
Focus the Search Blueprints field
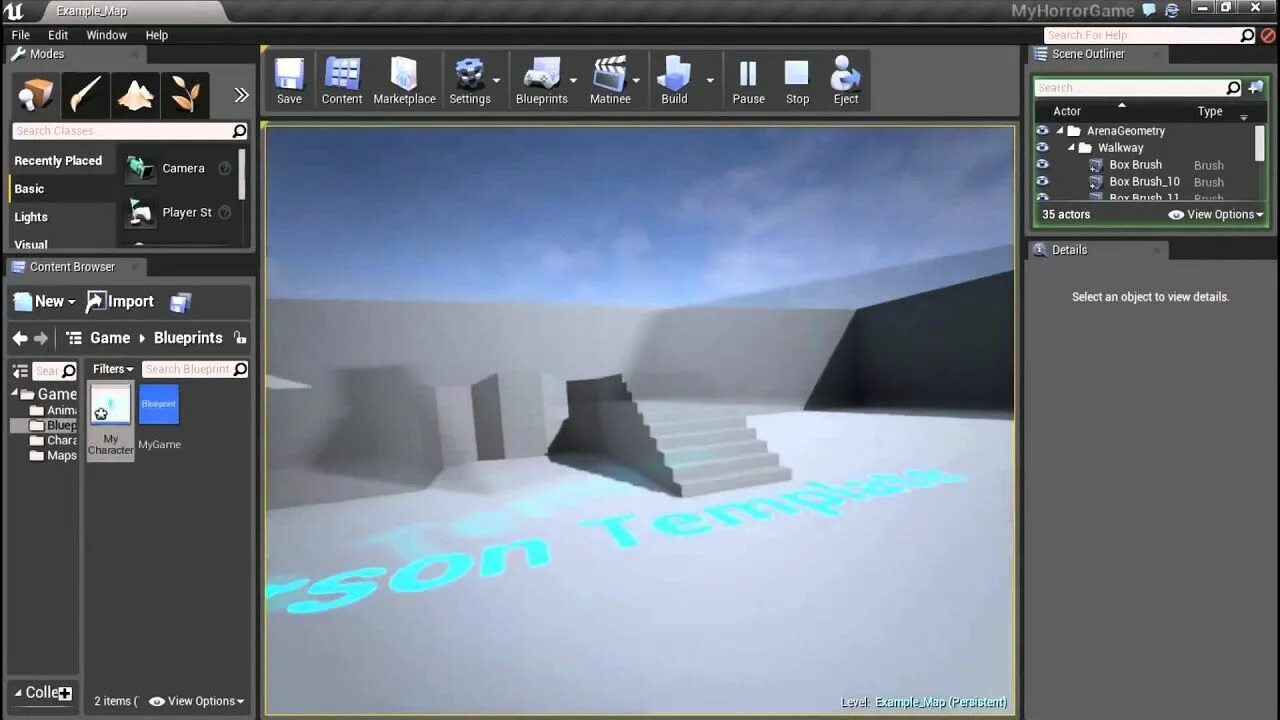pyautogui.click(x=194, y=369)
